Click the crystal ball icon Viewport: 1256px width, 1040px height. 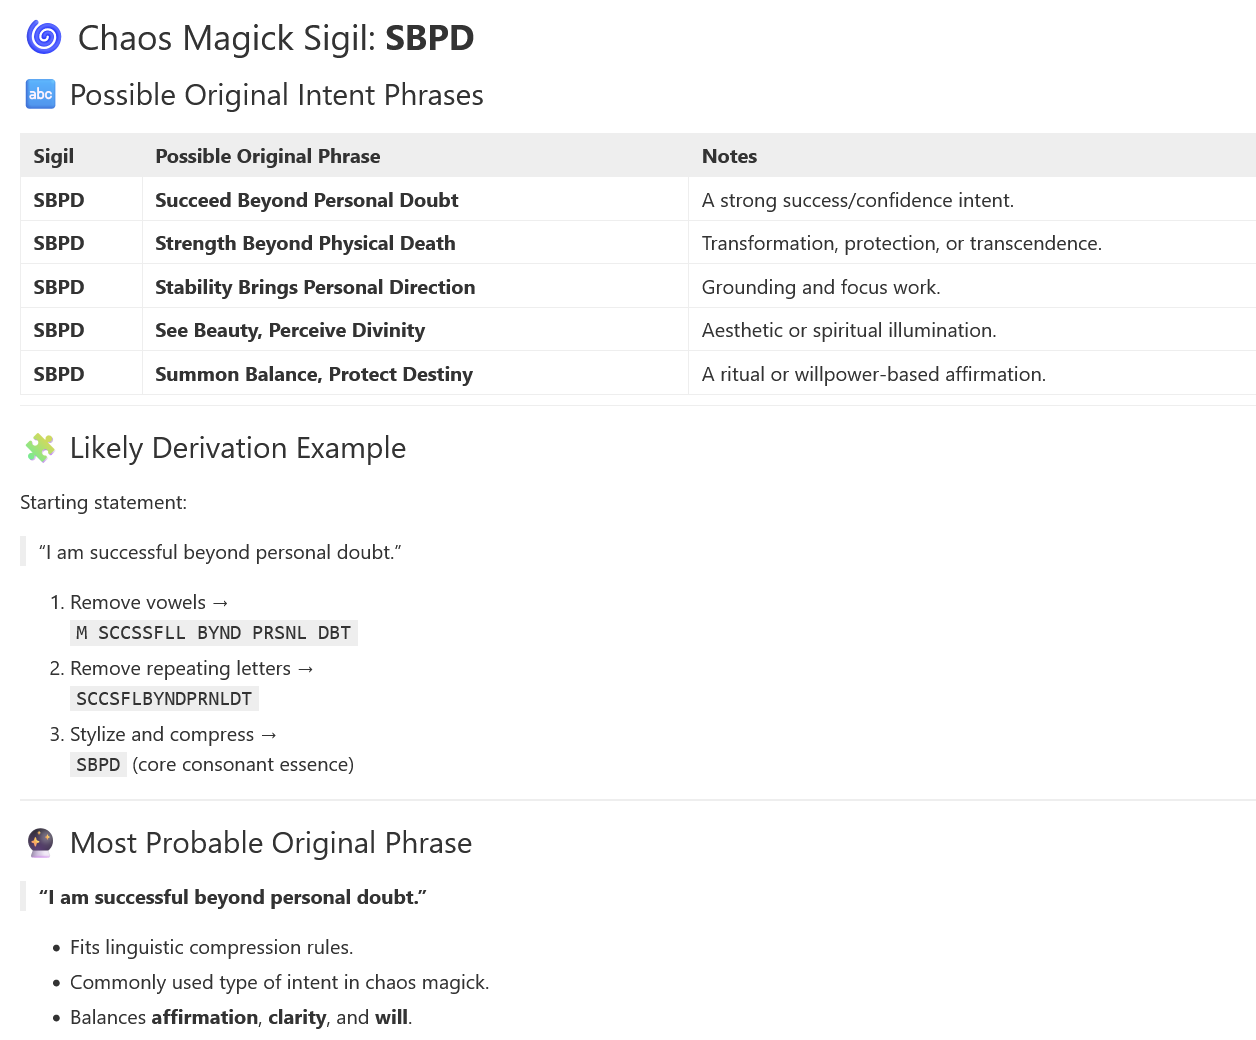[40, 842]
